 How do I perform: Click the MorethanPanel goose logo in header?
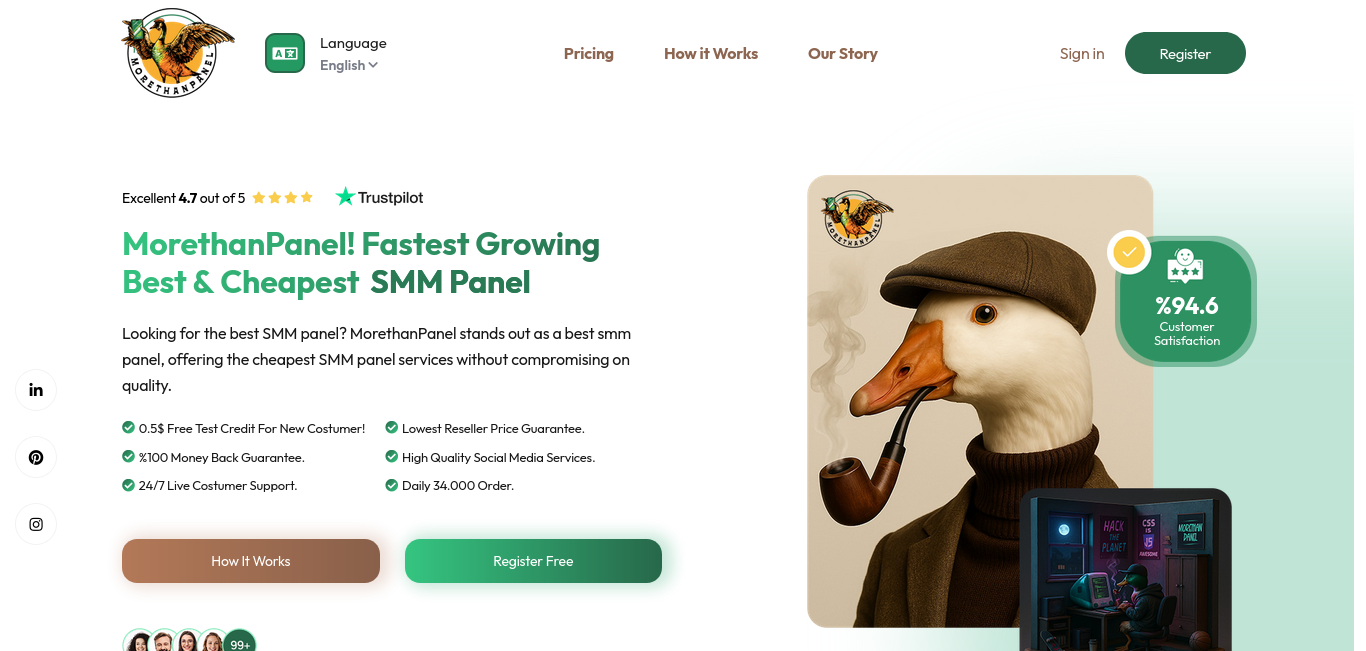[177, 53]
